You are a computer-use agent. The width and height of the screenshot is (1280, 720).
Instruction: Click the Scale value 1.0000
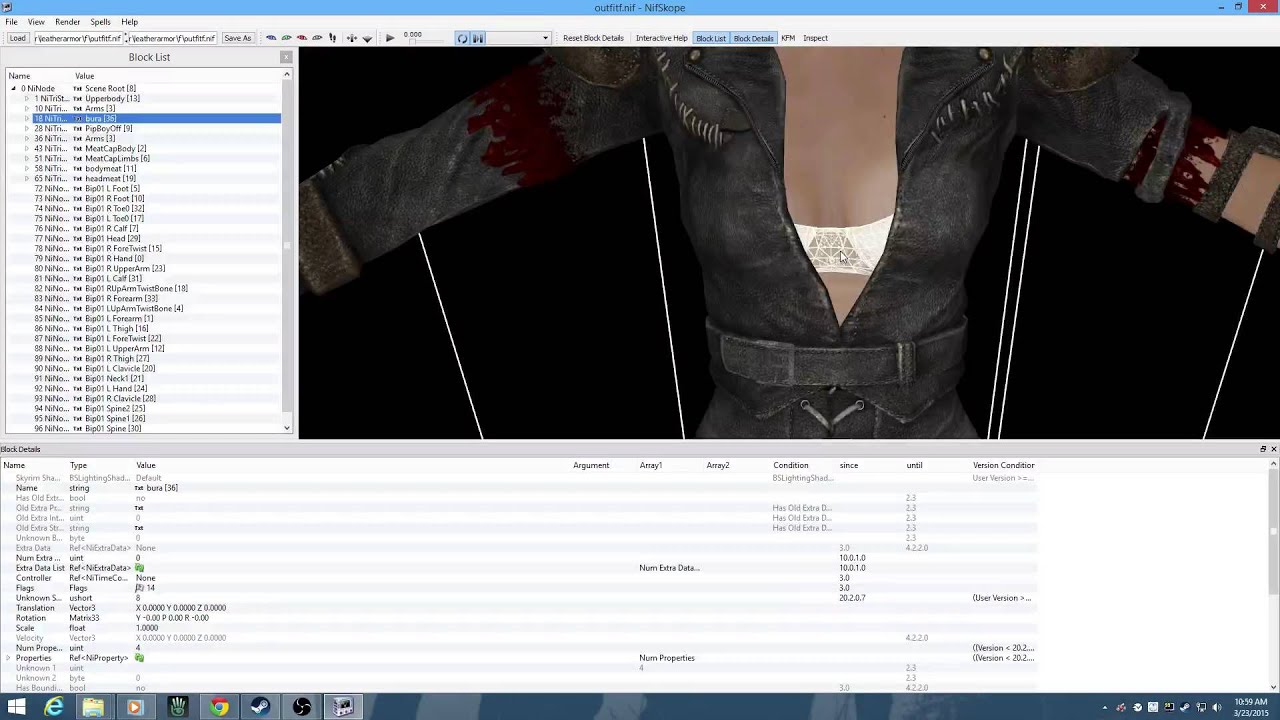pos(147,628)
